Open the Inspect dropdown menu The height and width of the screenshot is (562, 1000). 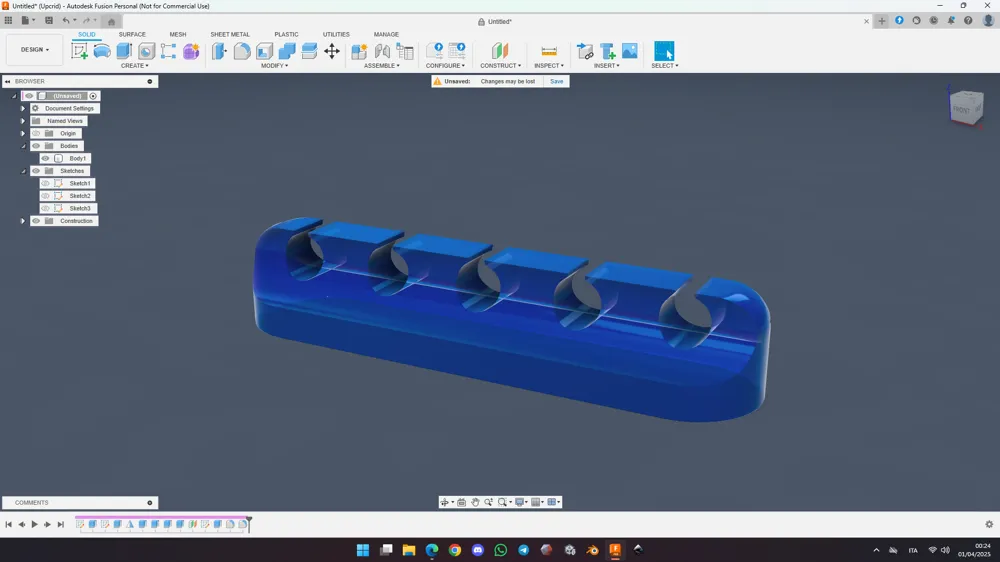pyautogui.click(x=548, y=66)
